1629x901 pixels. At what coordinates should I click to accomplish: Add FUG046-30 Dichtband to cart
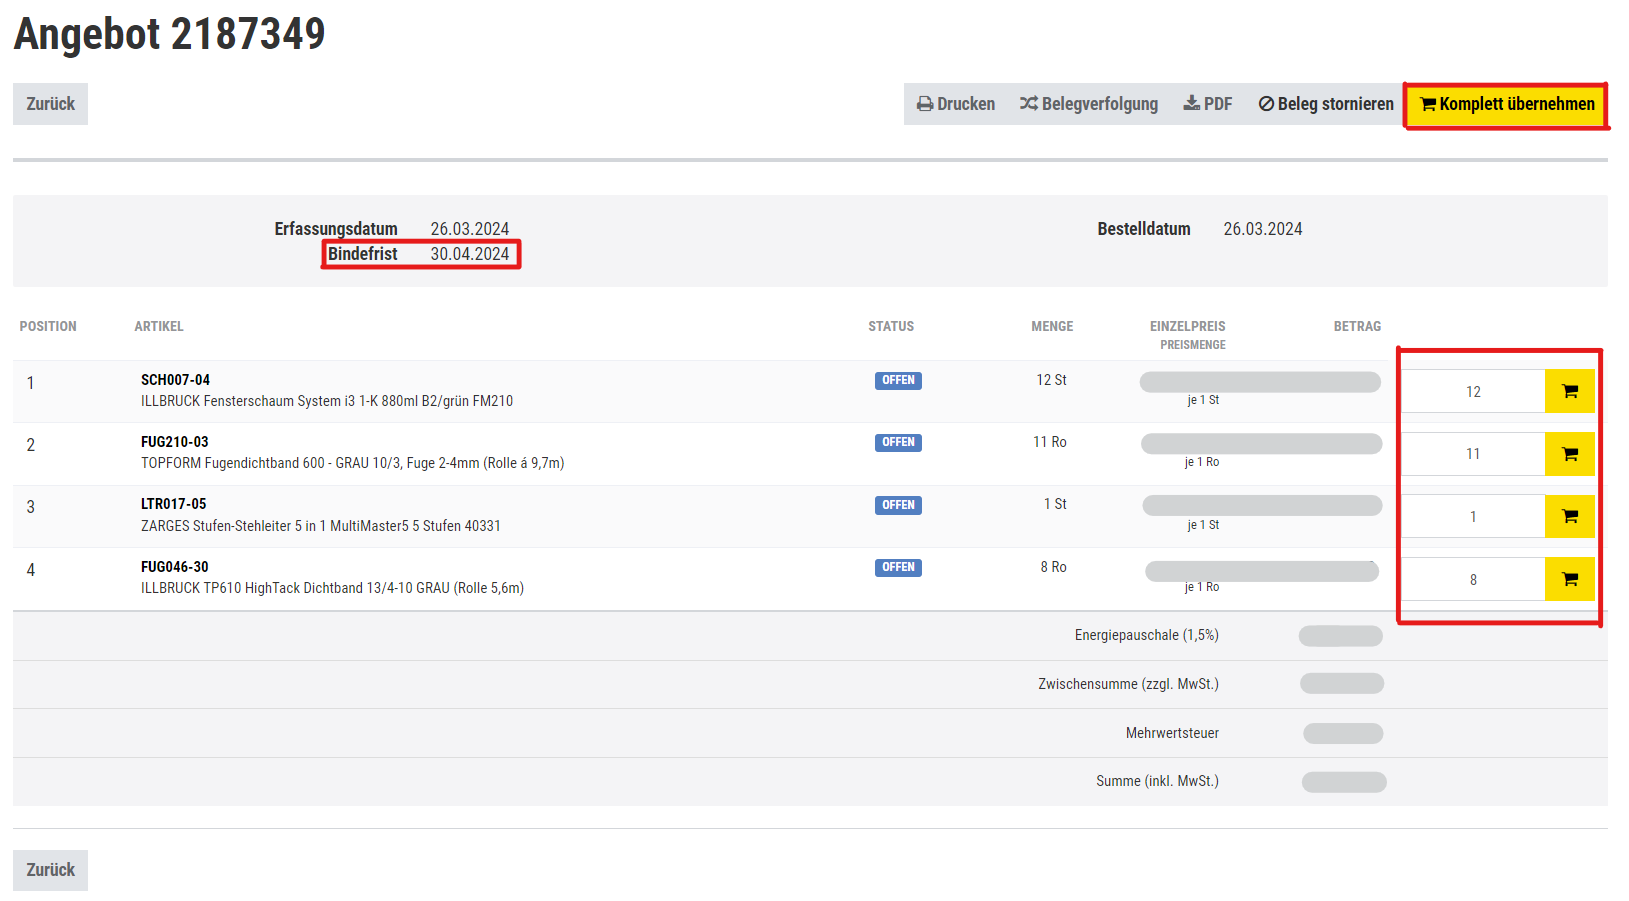(x=1569, y=580)
